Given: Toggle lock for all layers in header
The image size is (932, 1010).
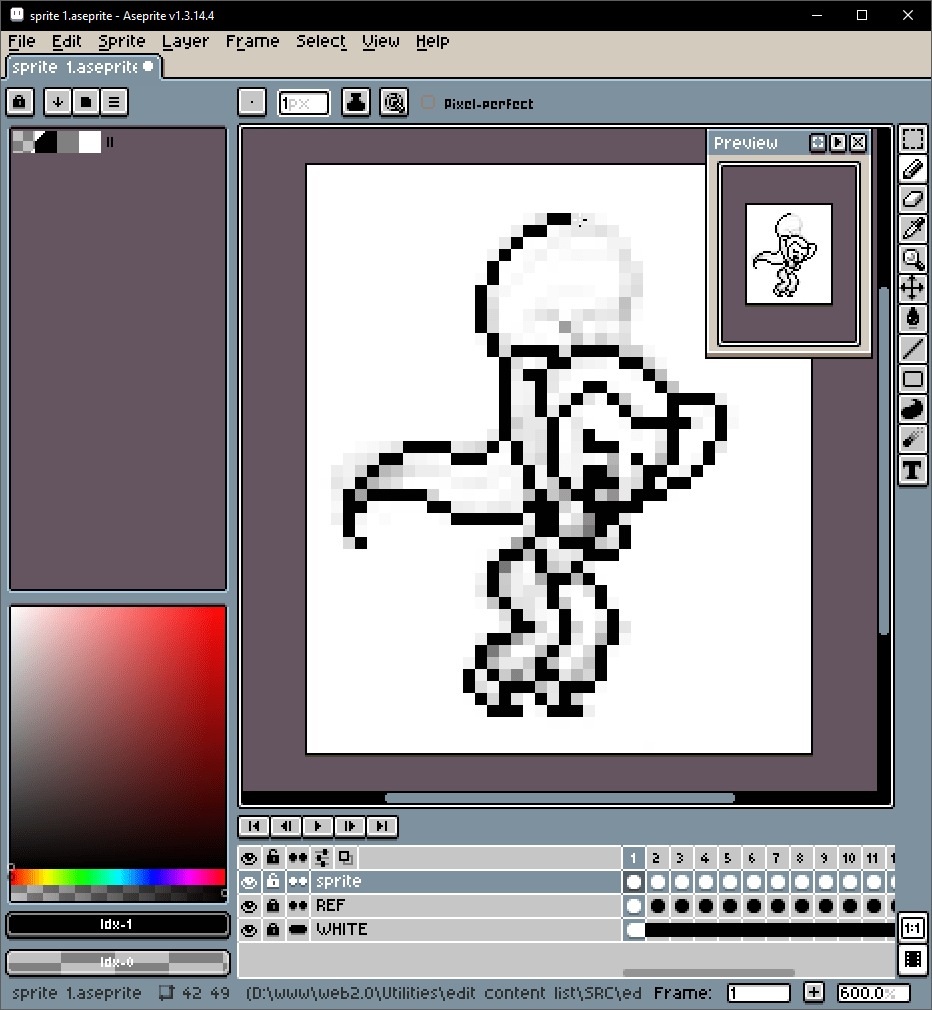Looking at the screenshot, I should point(273,857).
